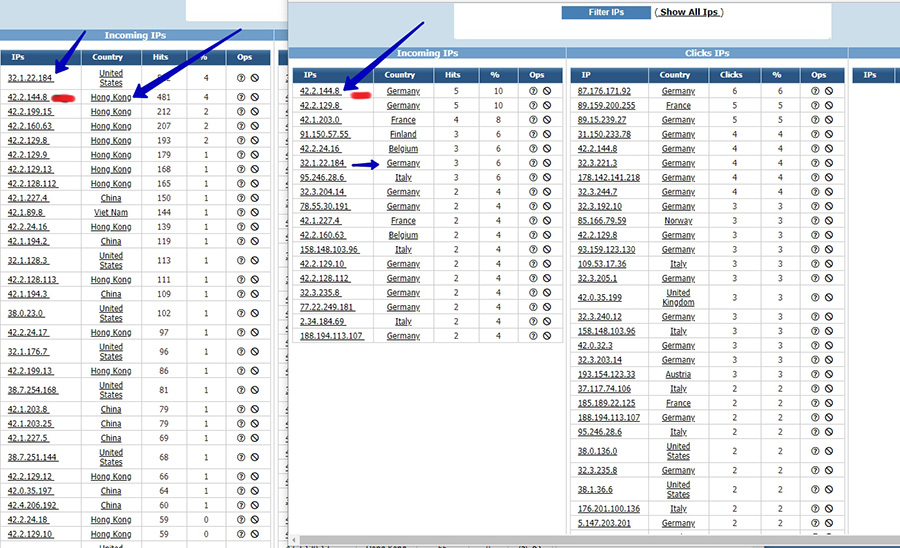Click ban icon for clicks IP 38.0.136.0
Screen dimensions: 900x548
click(x=829, y=451)
